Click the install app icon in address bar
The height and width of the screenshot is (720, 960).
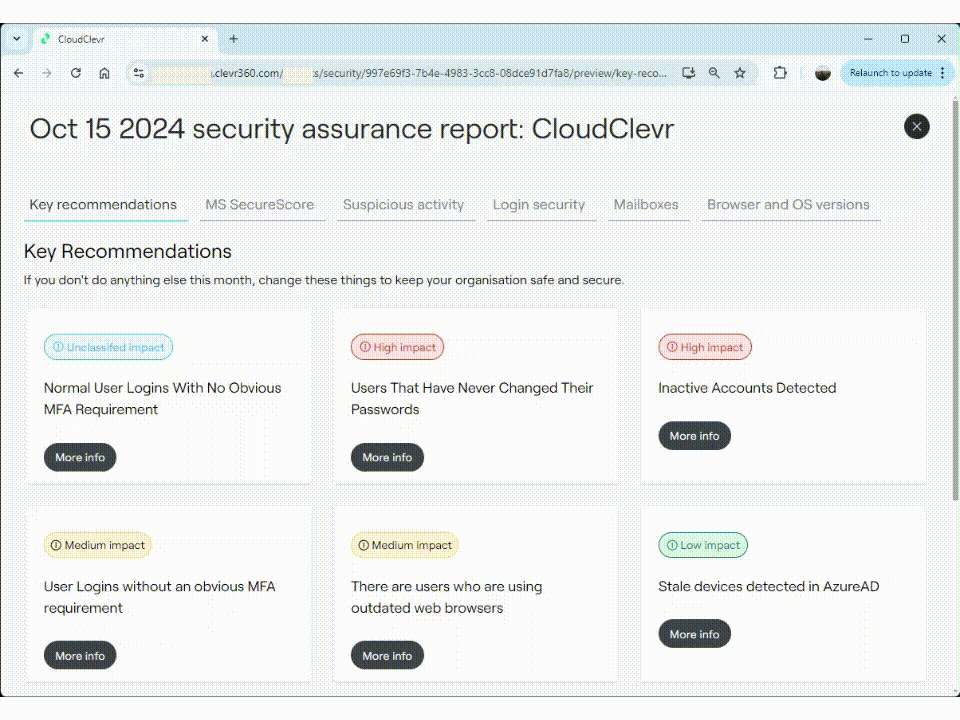tap(688, 73)
